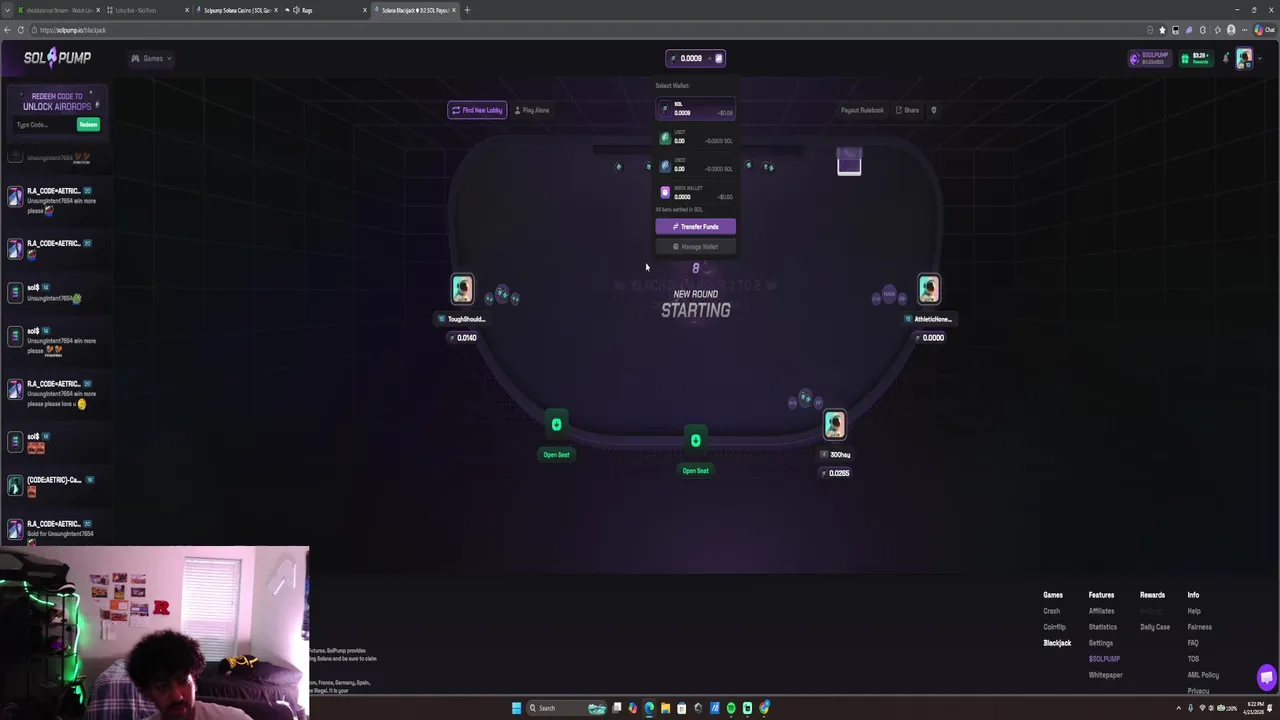Select the Insta Wallet option
The image size is (1280, 720).
click(695, 193)
